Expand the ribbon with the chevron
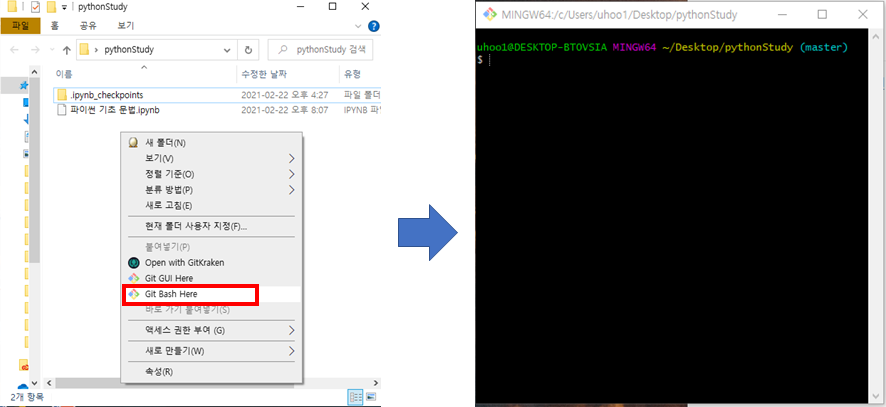Screen dimensions: 886x407 pos(358,26)
